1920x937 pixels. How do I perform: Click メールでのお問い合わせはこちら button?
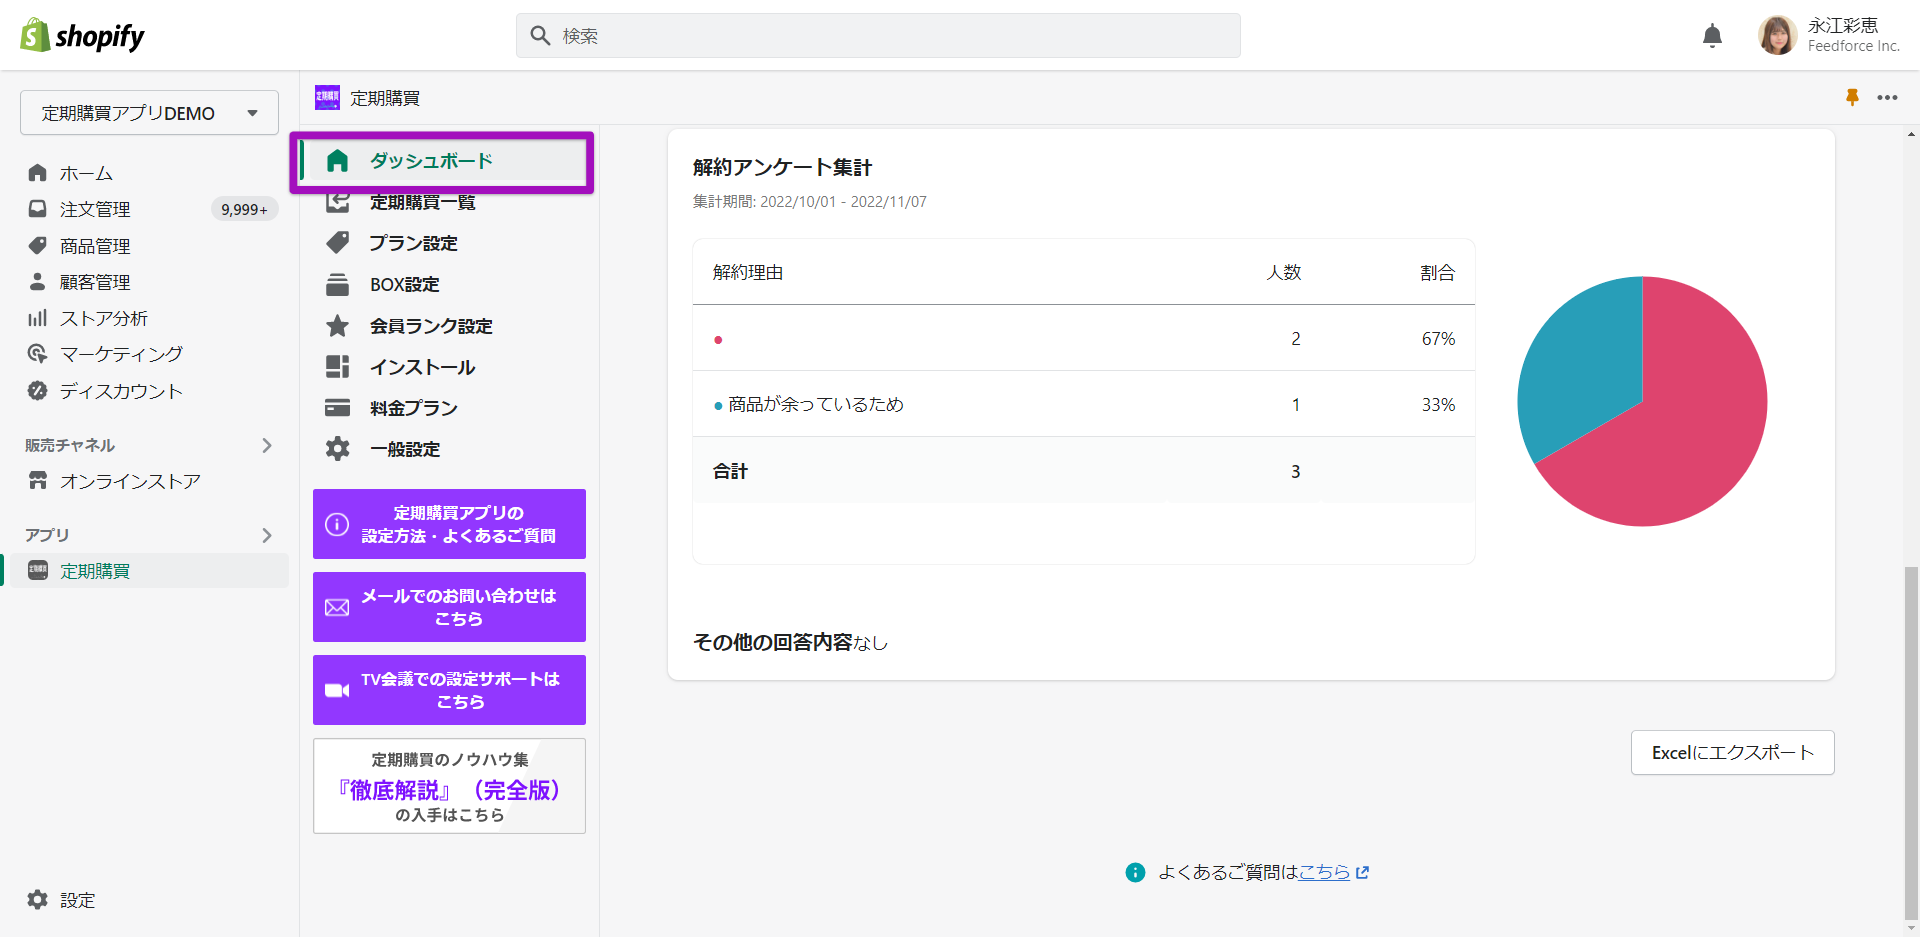pos(449,607)
